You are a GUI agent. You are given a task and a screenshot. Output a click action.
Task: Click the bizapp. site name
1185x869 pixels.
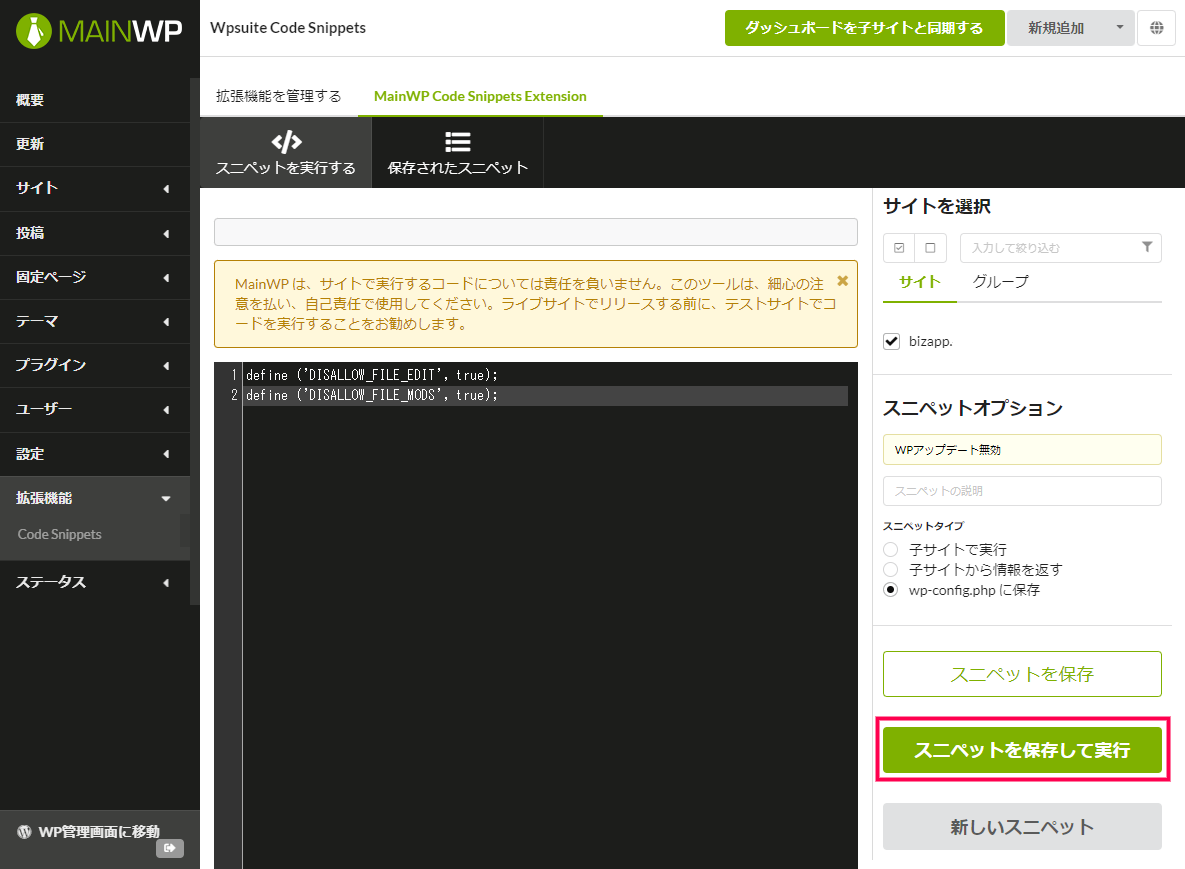(930, 342)
